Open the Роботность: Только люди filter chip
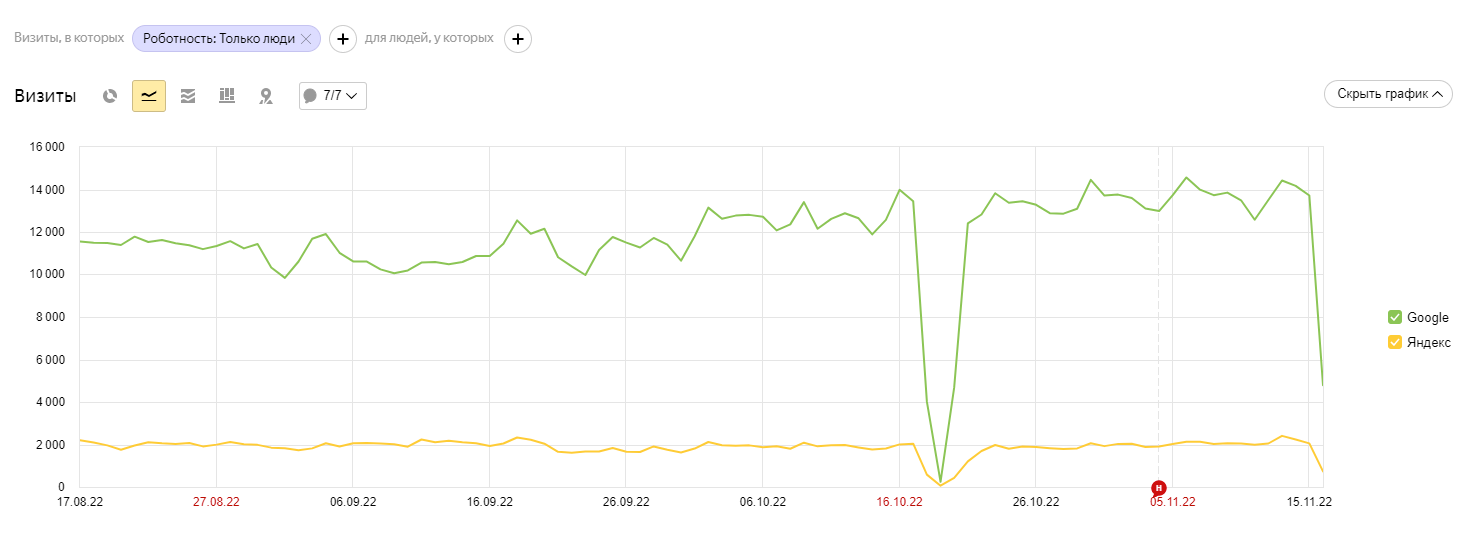Image resolution: width=1467 pixels, height=536 pixels. point(219,39)
